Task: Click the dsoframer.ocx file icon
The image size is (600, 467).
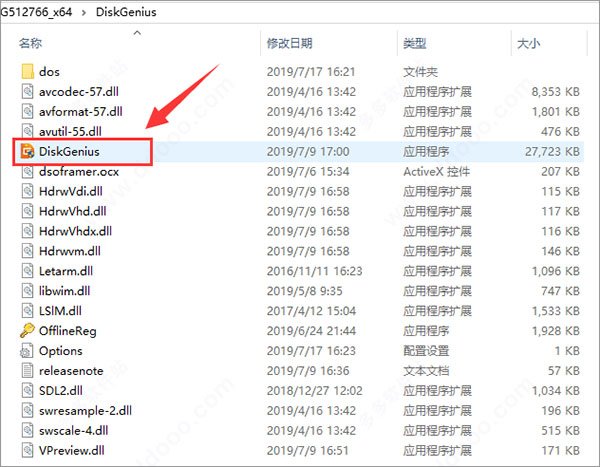Action: [x=28, y=171]
